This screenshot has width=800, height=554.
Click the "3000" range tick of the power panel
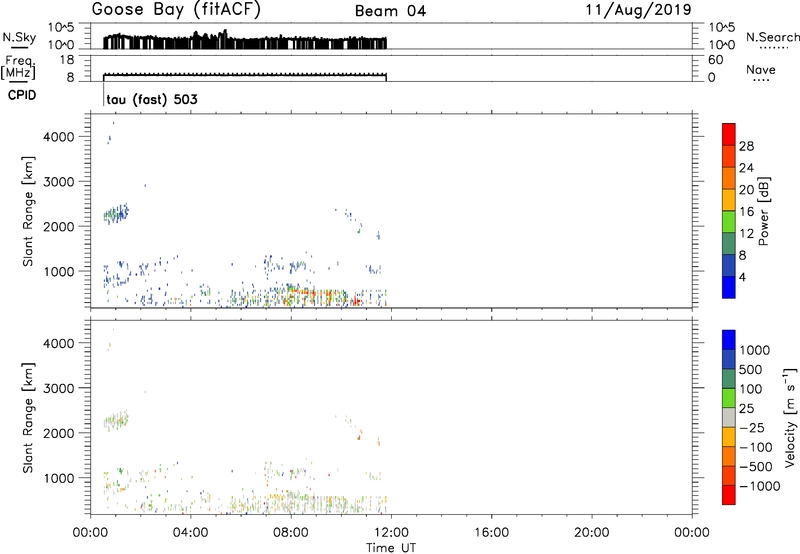tap(58, 182)
